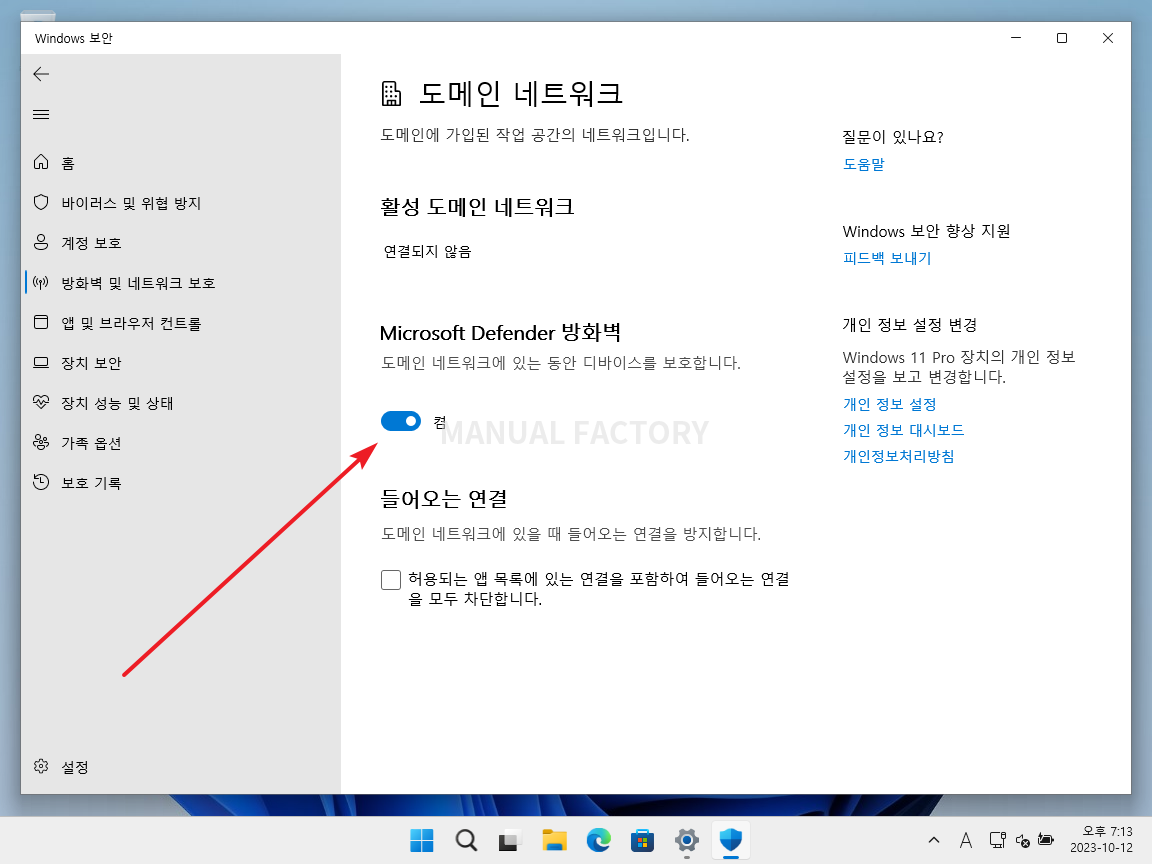The width and height of the screenshot is (1152, 864).
Task: Open 바이러스 및 위협 방지 section
Action: (x=131, y=203)
